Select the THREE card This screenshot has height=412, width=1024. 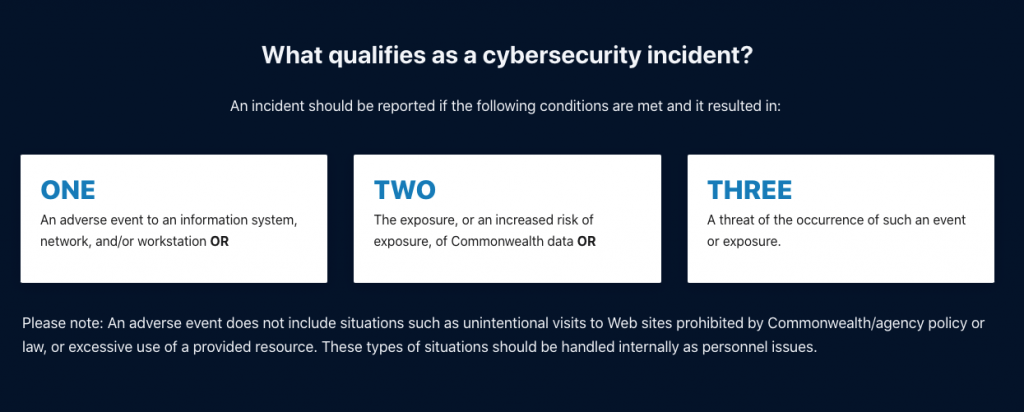840,219
